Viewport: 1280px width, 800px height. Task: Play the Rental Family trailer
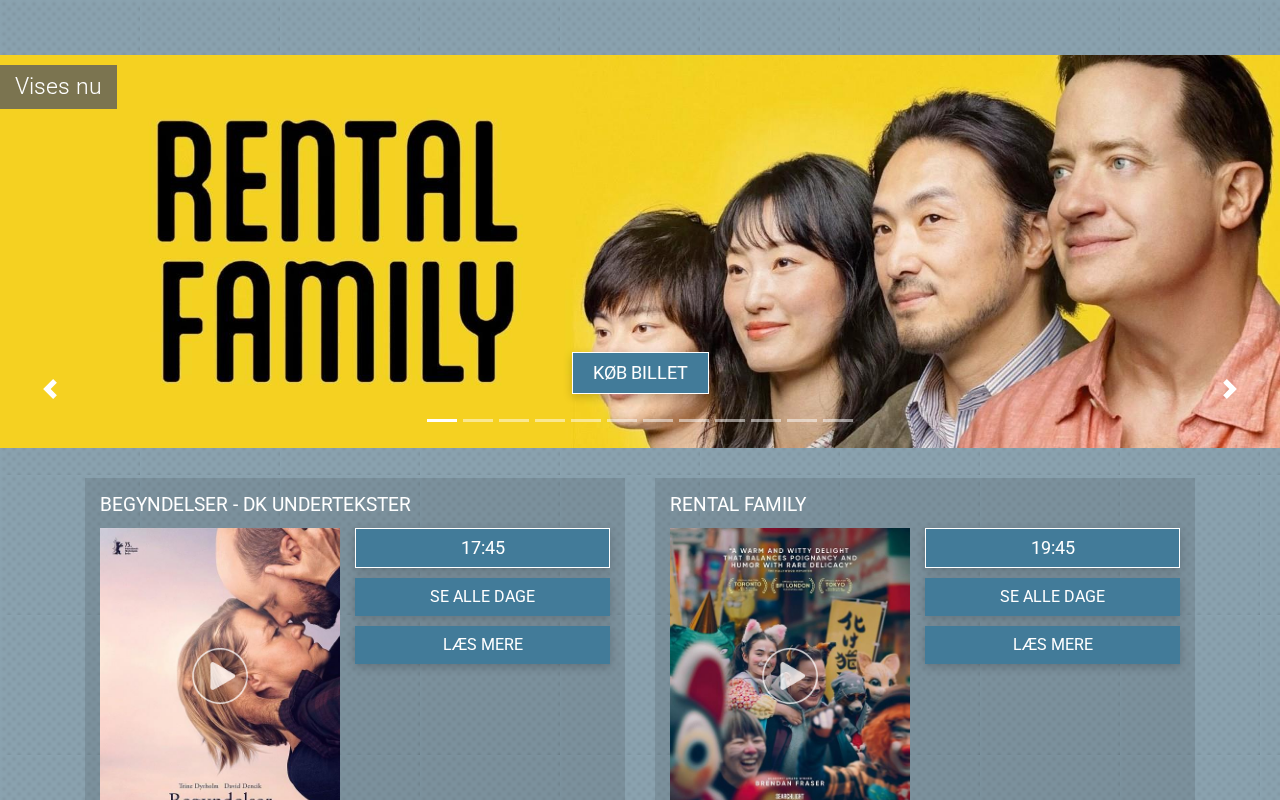tap(790, 676)
